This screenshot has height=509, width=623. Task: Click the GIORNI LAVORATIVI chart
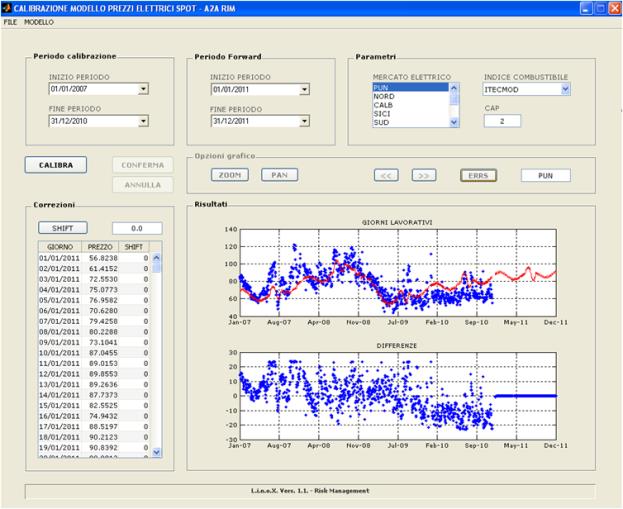[x=398, y=273]
